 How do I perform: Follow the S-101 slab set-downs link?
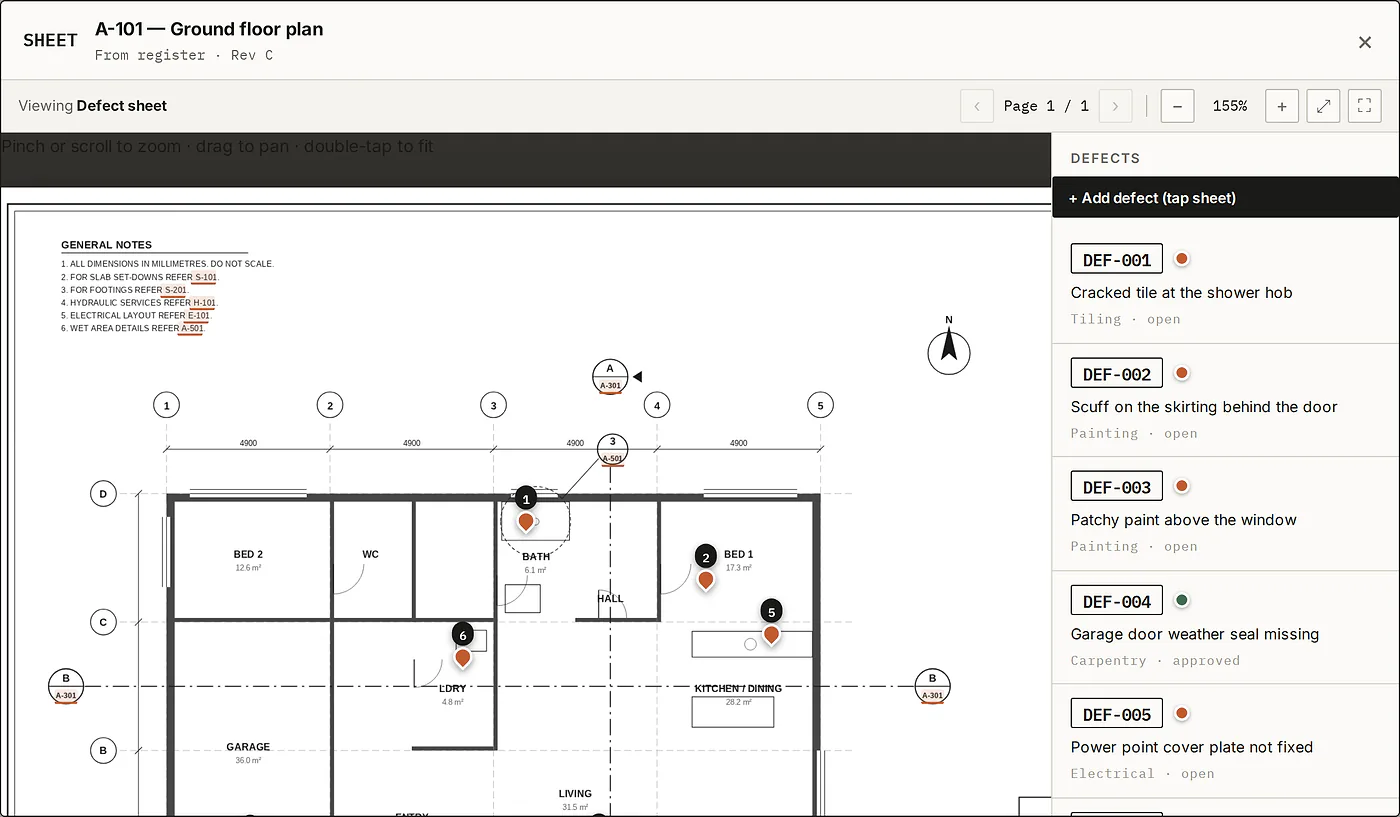click(x=206, y=277)
